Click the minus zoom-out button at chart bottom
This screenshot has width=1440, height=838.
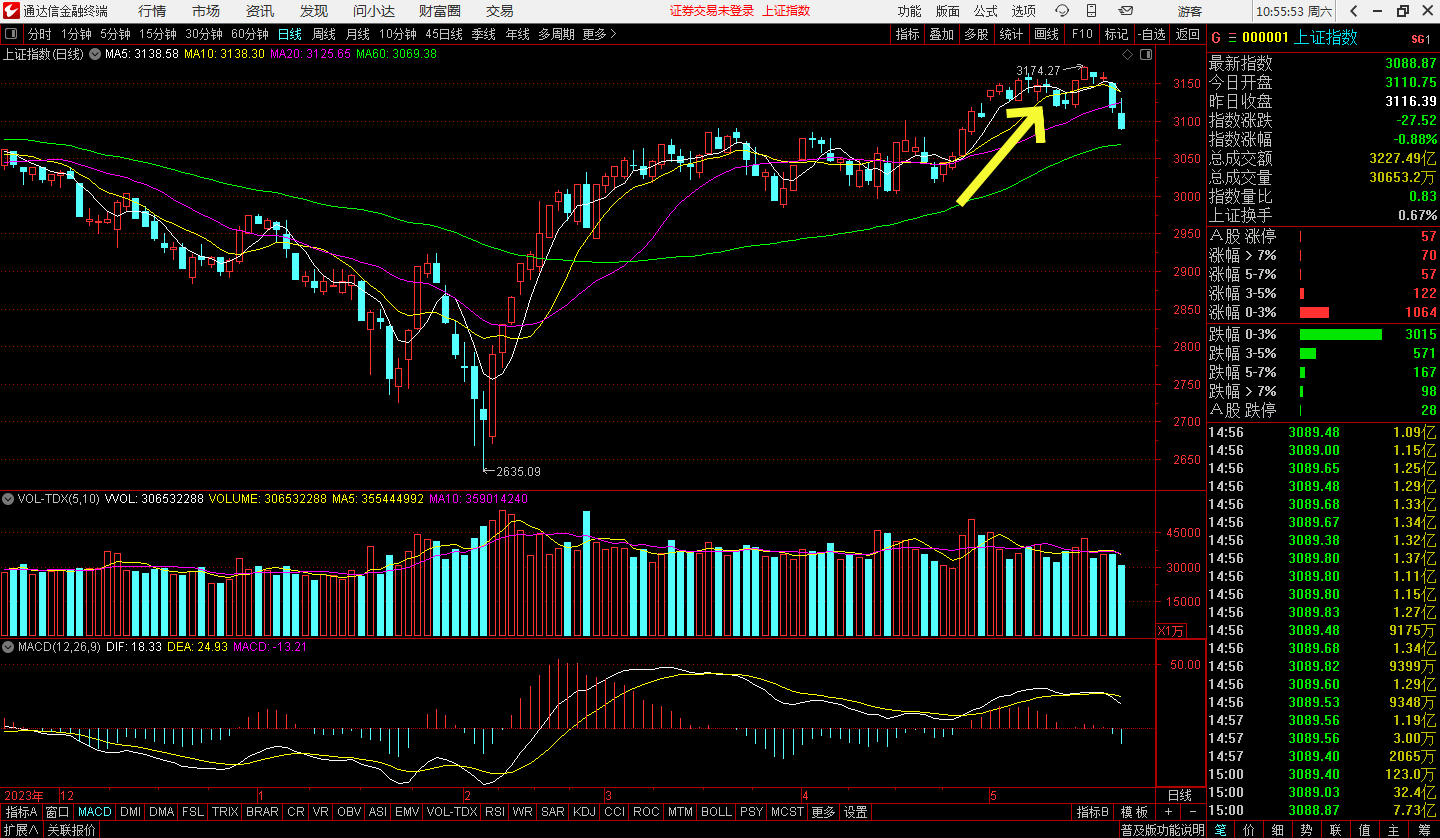pos(1191,812)
